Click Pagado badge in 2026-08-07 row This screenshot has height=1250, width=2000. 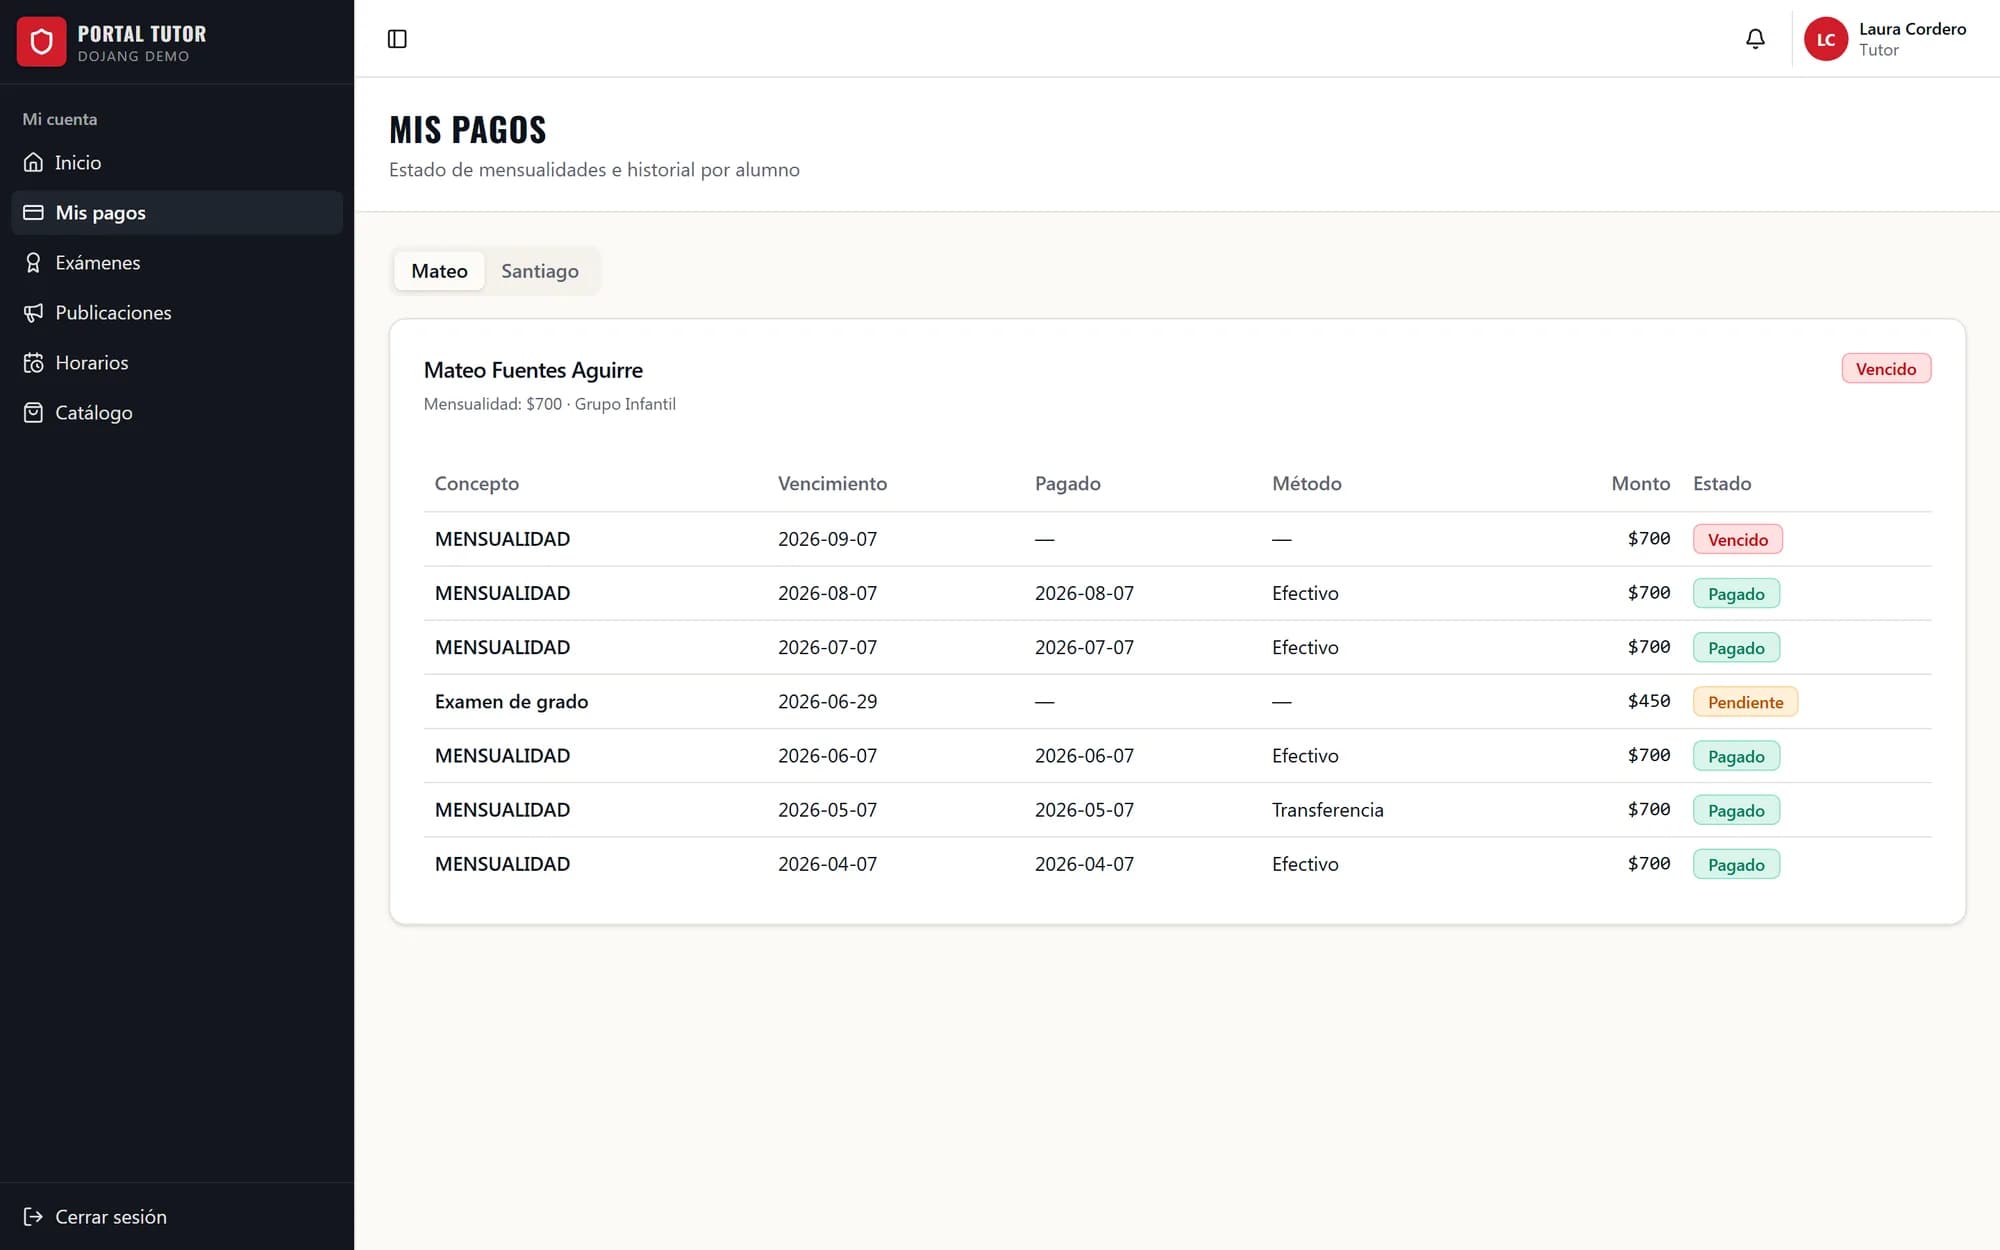pyautogui.click(x=1736, y=593)
